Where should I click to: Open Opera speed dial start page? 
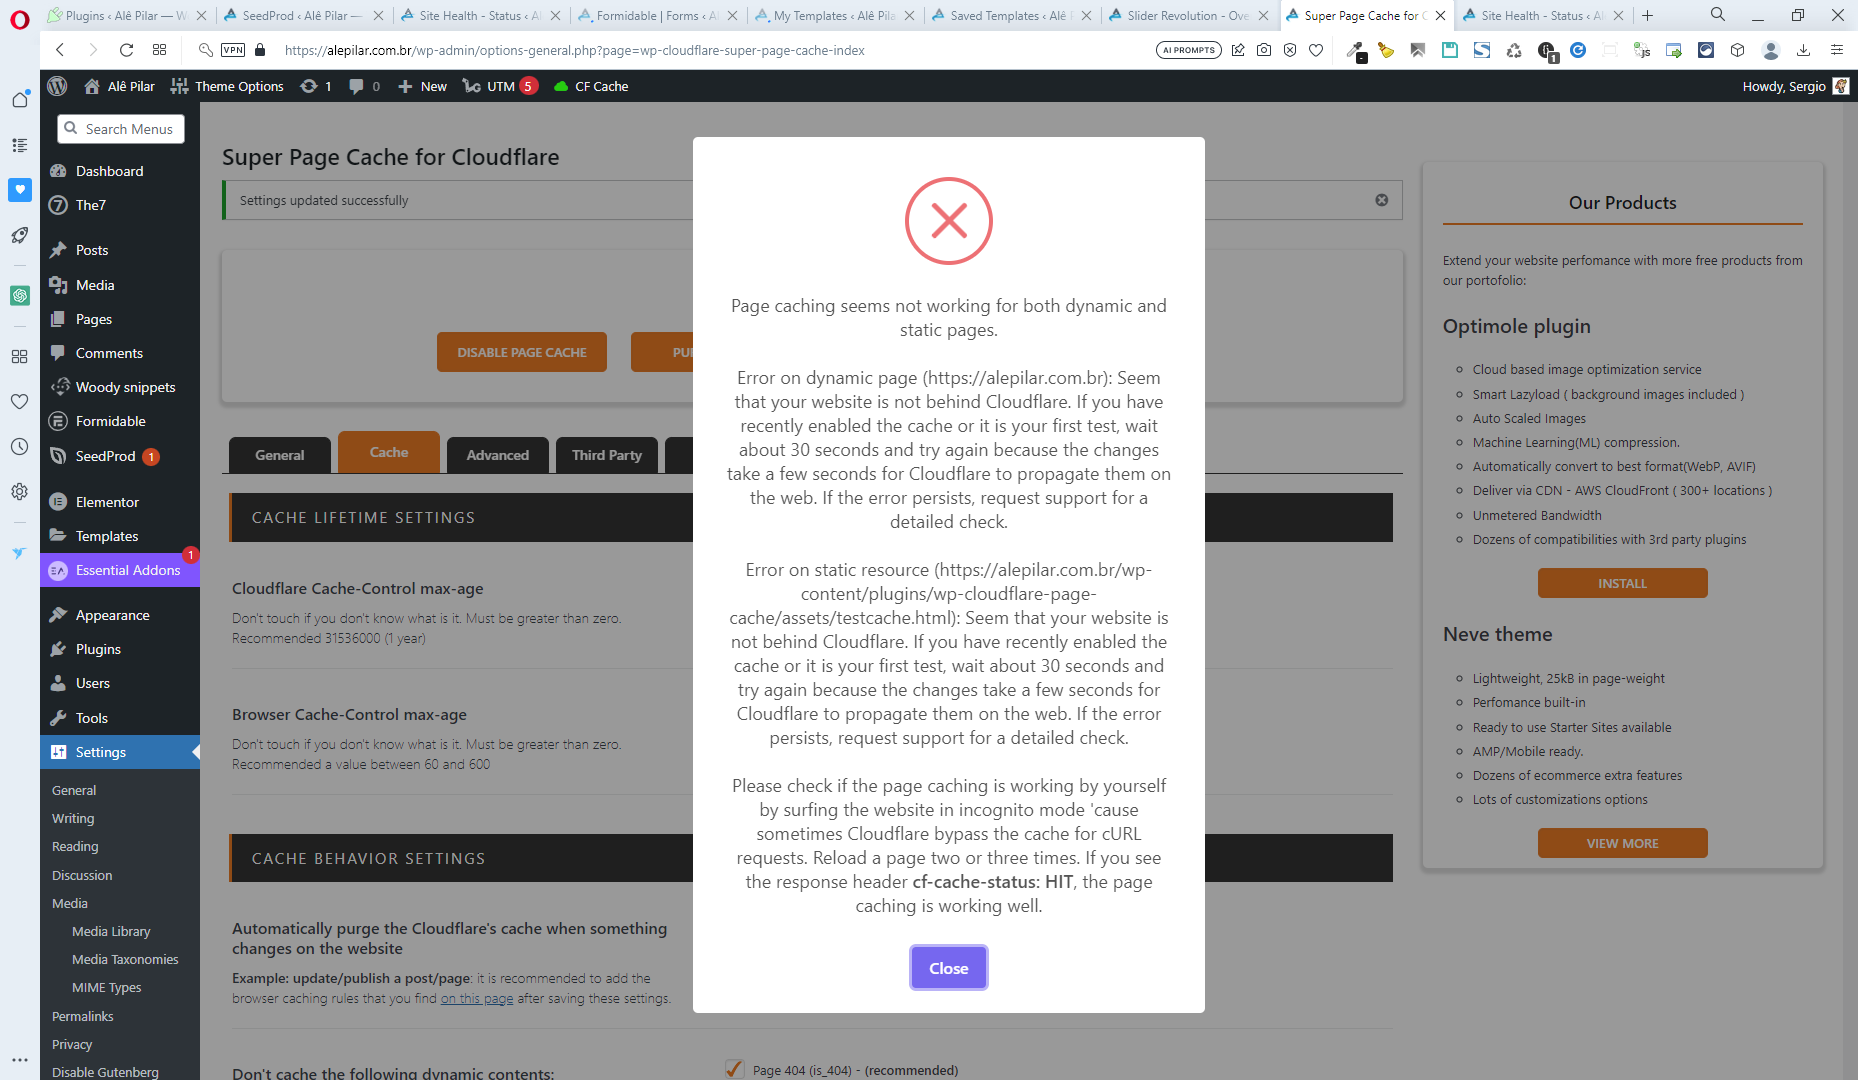(x=159, y=50)
